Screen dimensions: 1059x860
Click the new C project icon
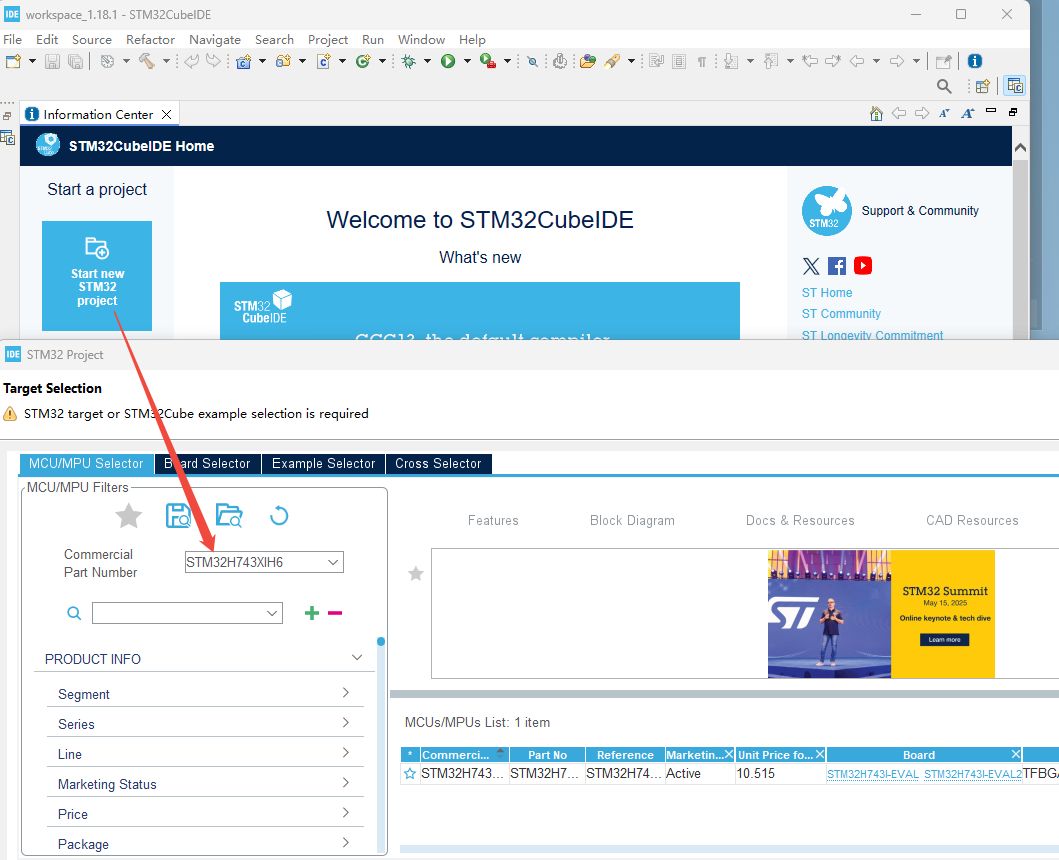pos(244,61)
